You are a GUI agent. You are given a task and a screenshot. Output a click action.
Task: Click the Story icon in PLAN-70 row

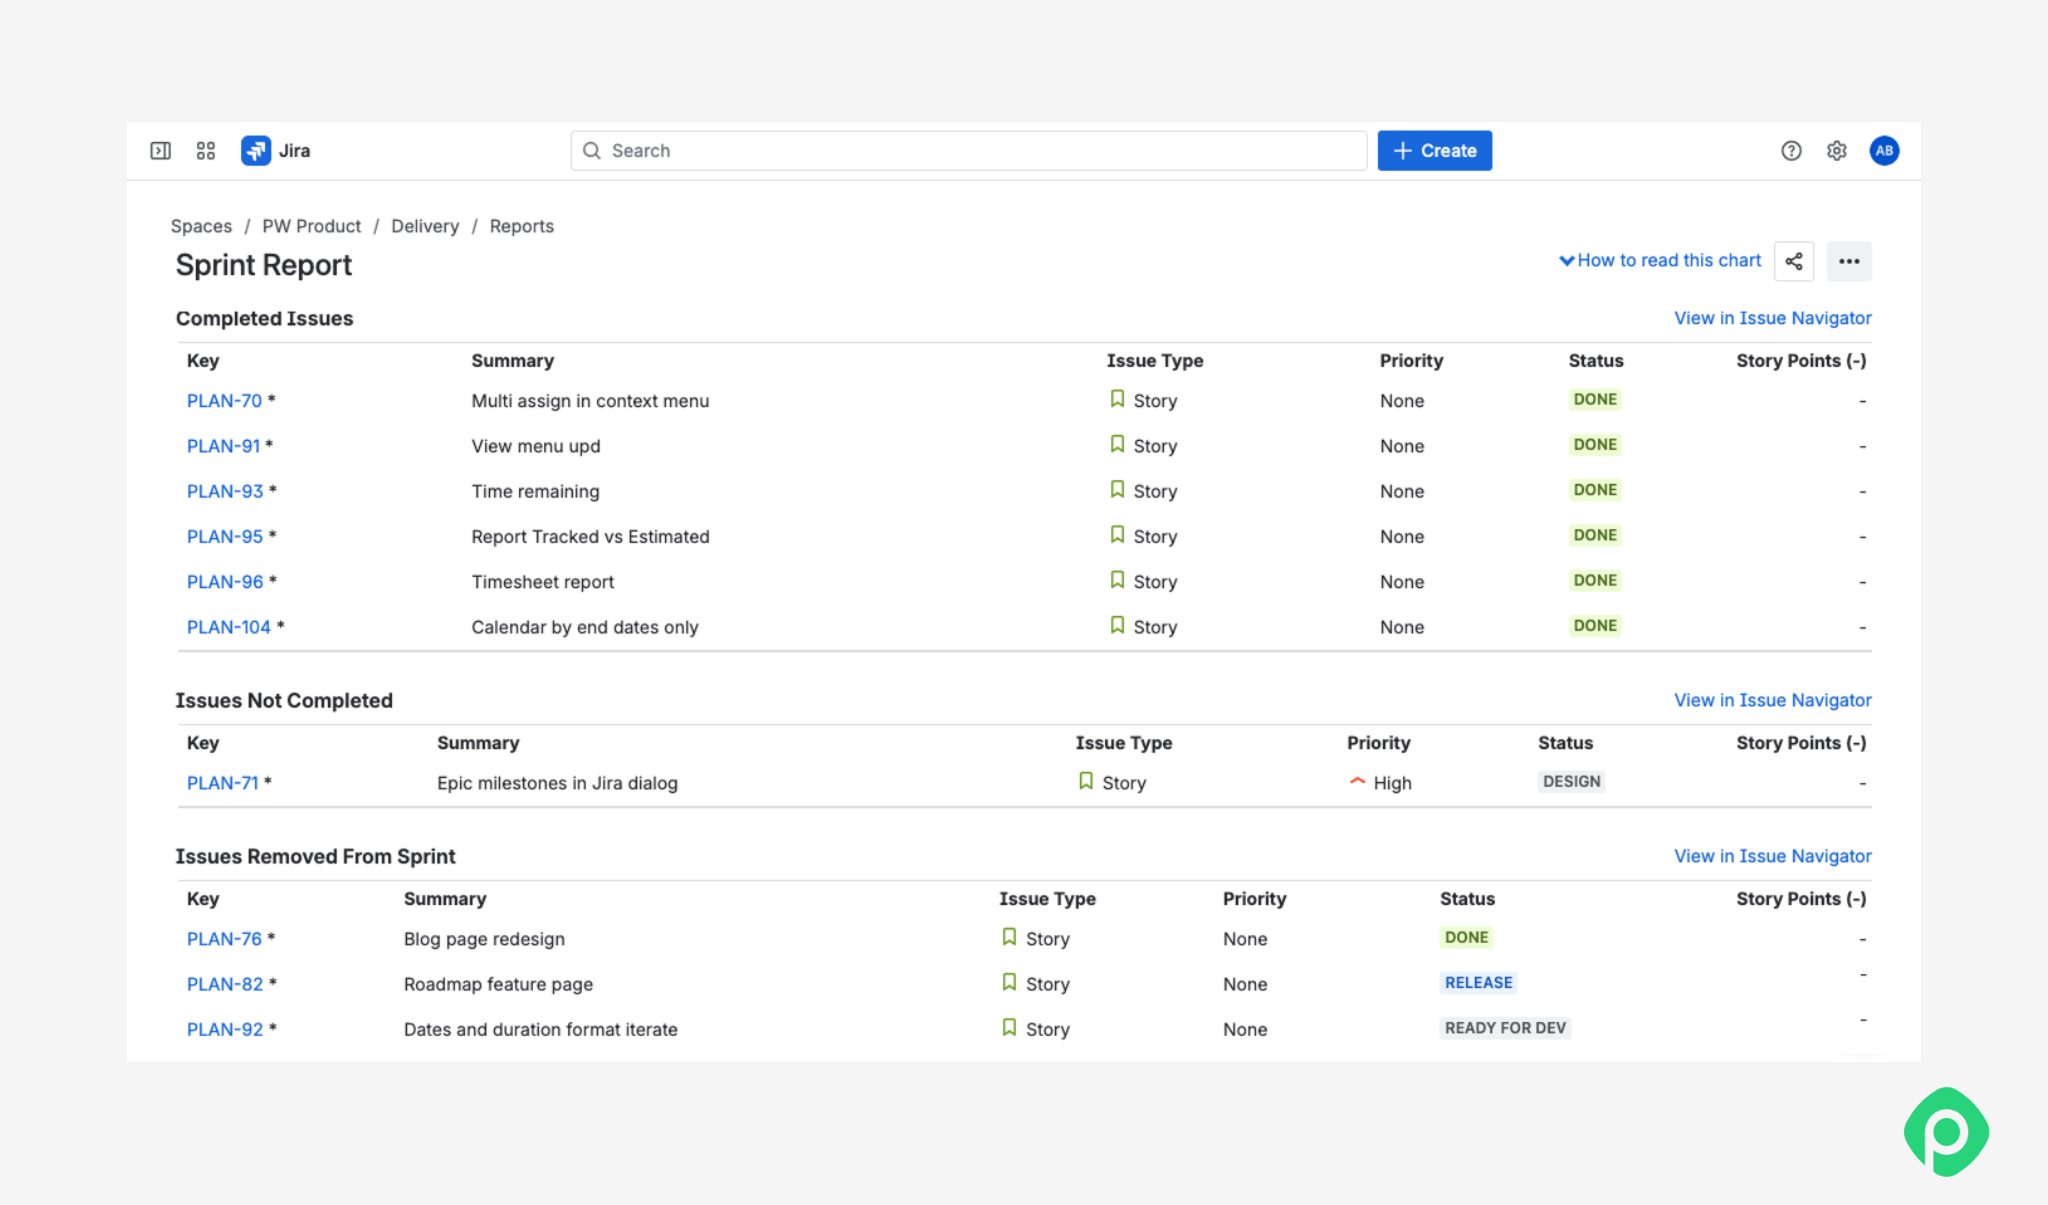1117,399
